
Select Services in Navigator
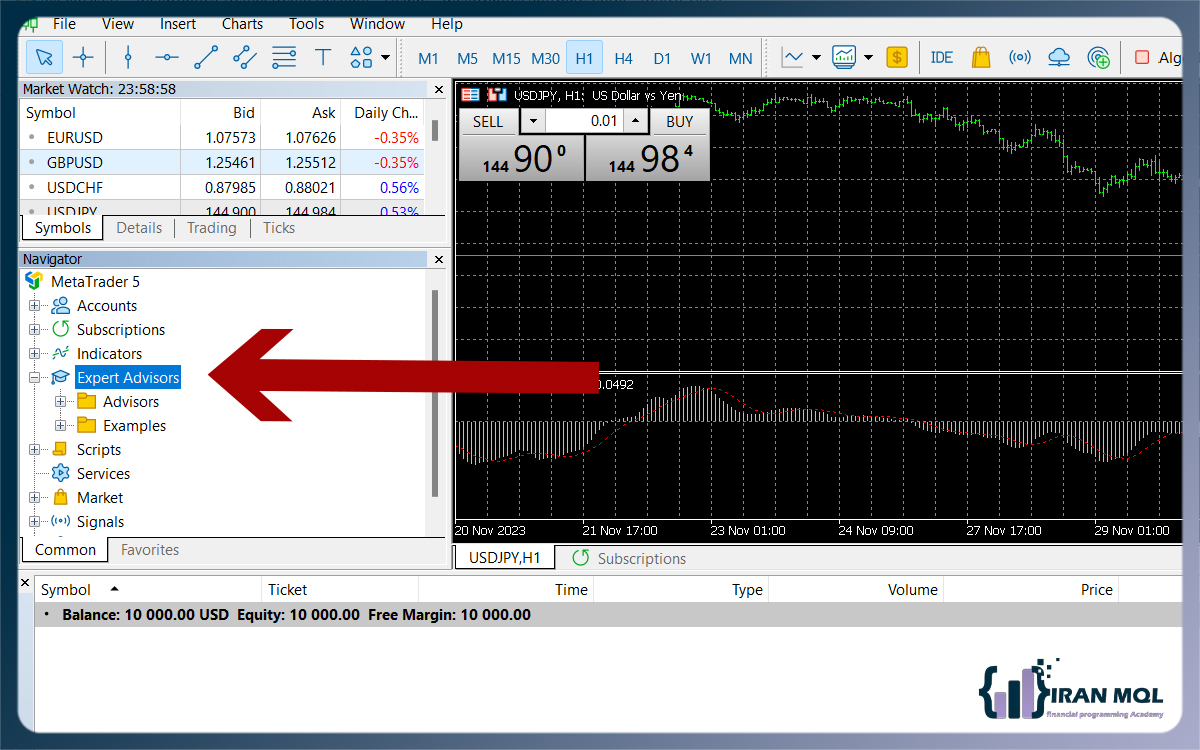tap(103, 474)
